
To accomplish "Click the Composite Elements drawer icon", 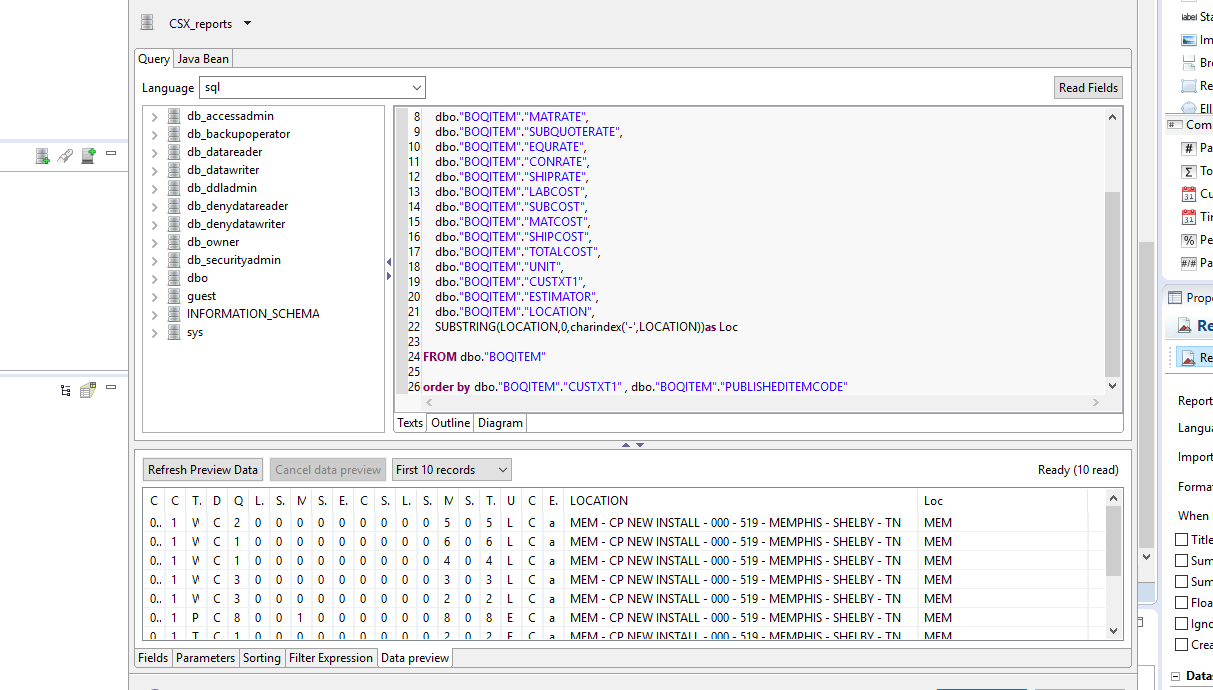I will click(x=1174, y=125).
